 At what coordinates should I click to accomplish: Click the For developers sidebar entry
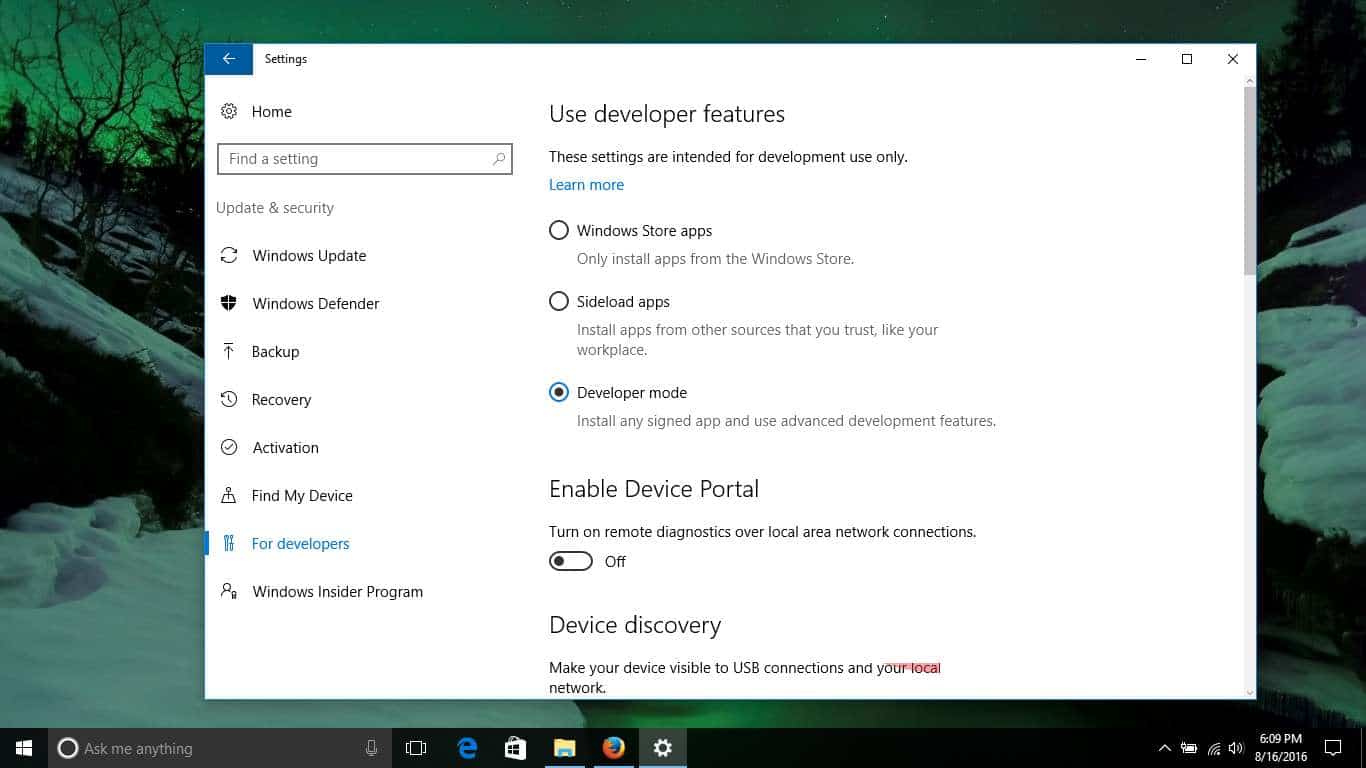tap(300, 544)
